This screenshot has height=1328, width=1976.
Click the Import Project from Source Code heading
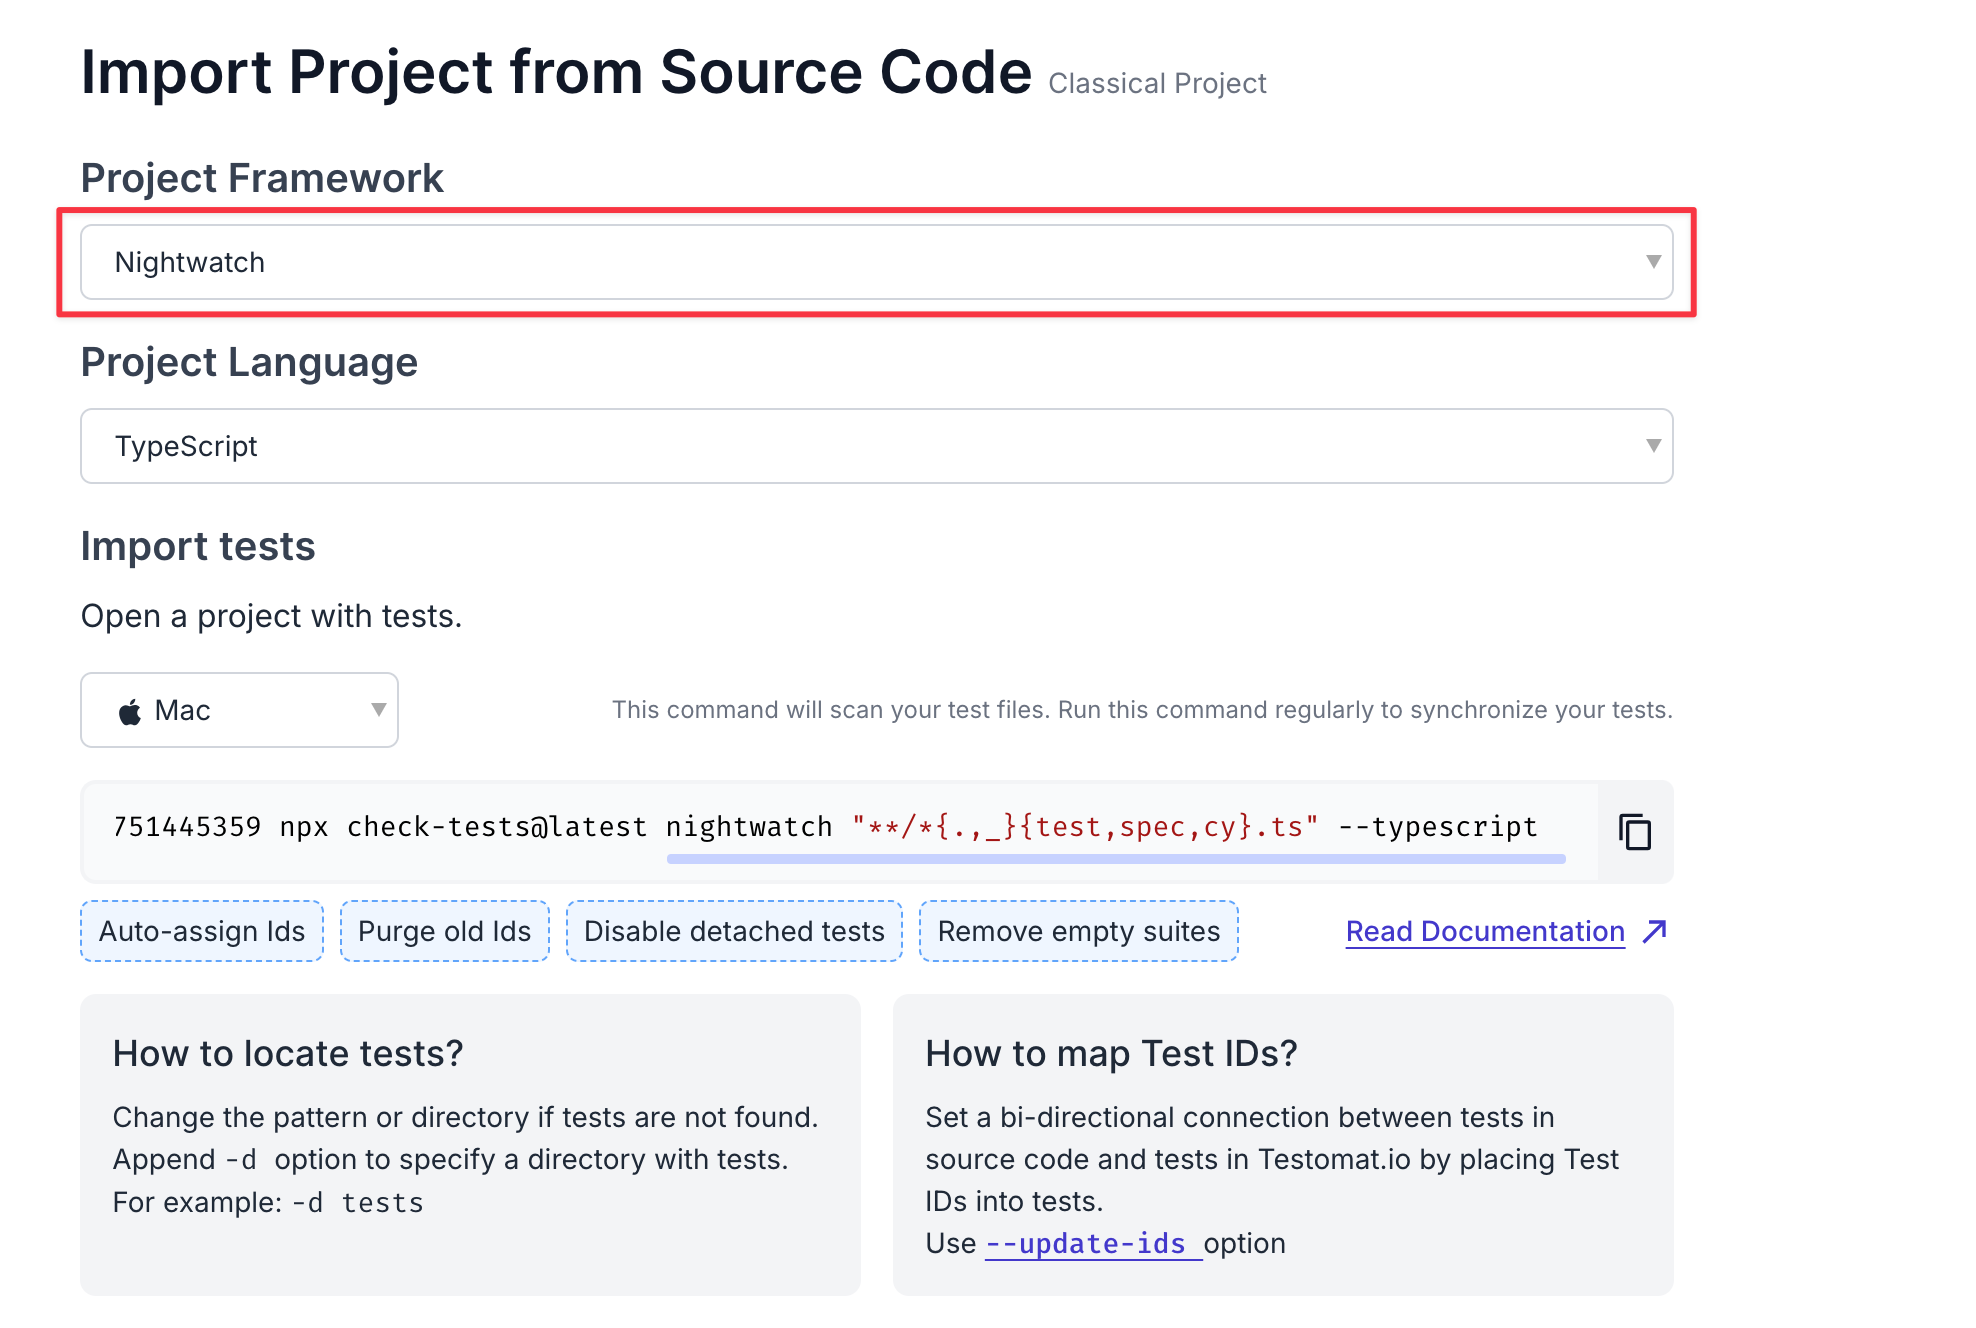point(556,72)
